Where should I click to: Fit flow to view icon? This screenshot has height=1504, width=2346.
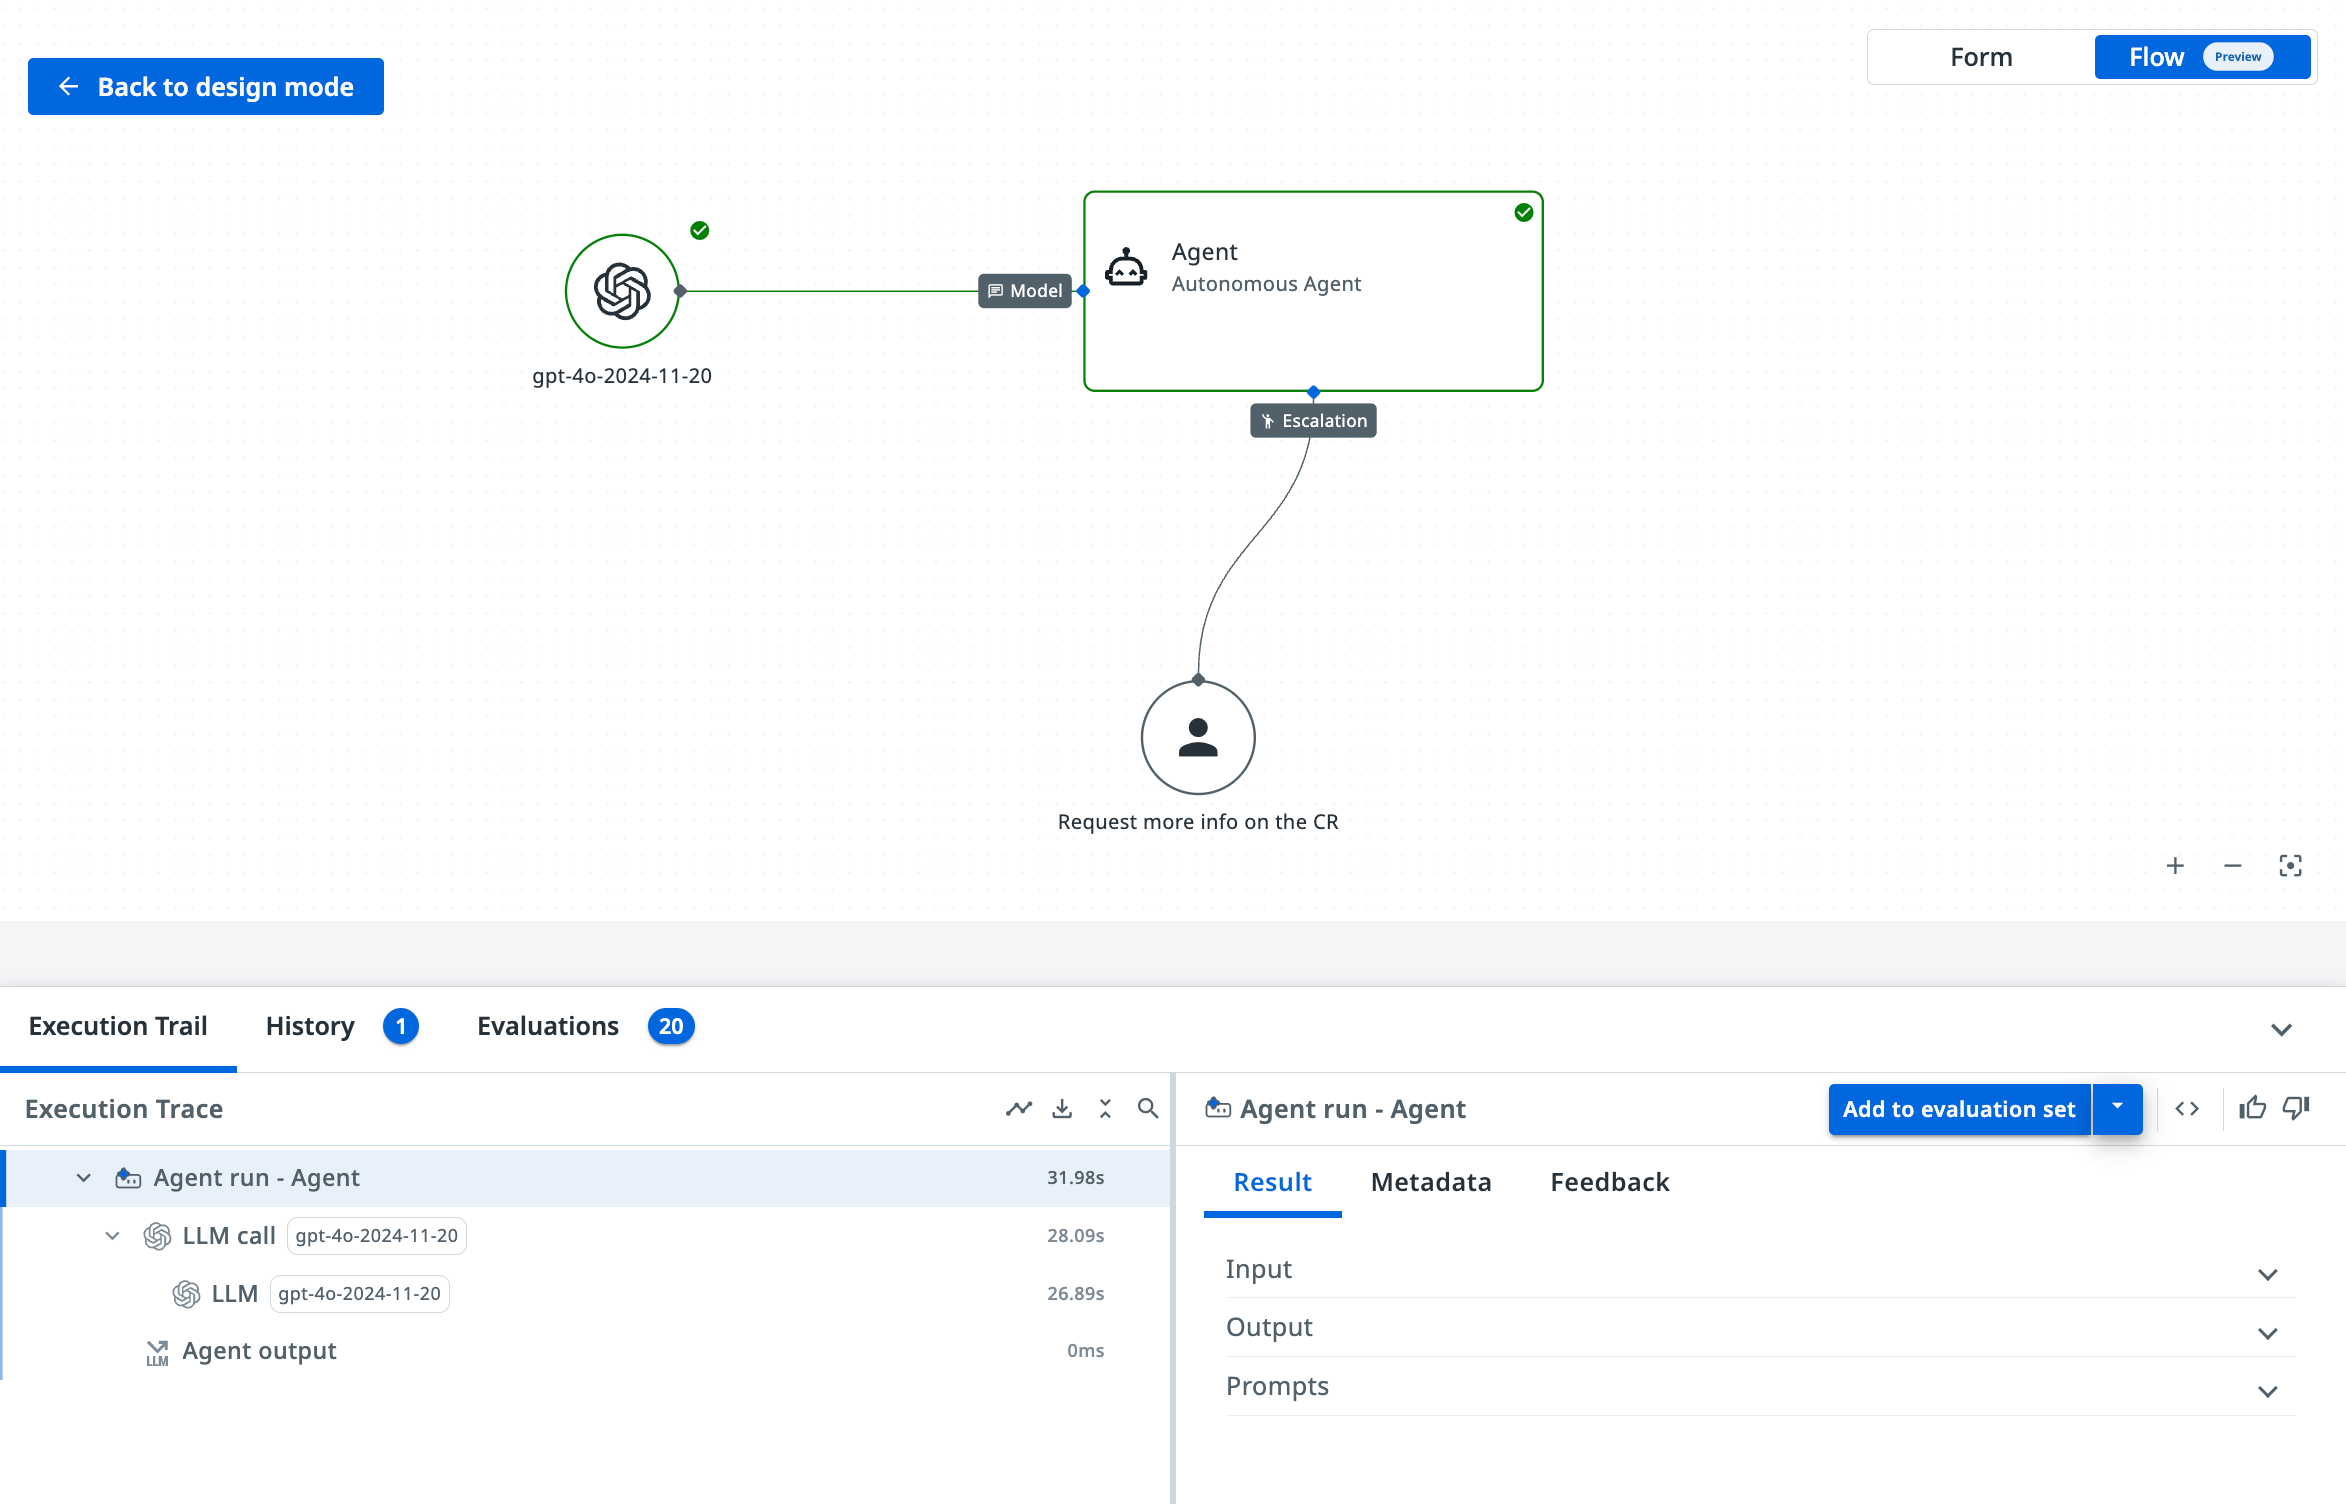point(2290,866)
